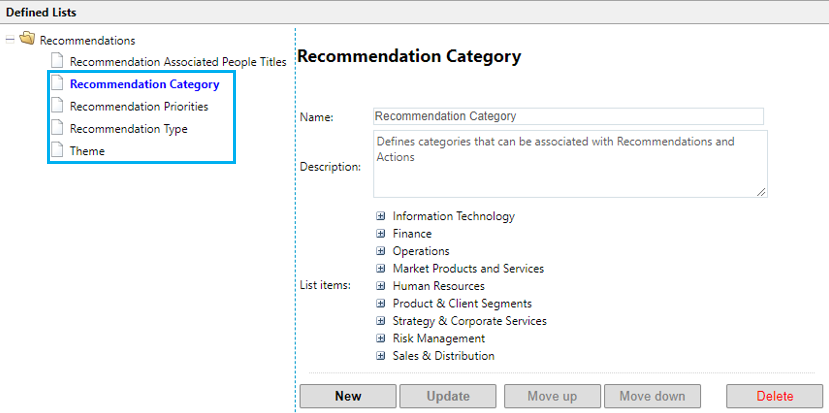Expand the Risk Management list item

click(x=381, y=338)
